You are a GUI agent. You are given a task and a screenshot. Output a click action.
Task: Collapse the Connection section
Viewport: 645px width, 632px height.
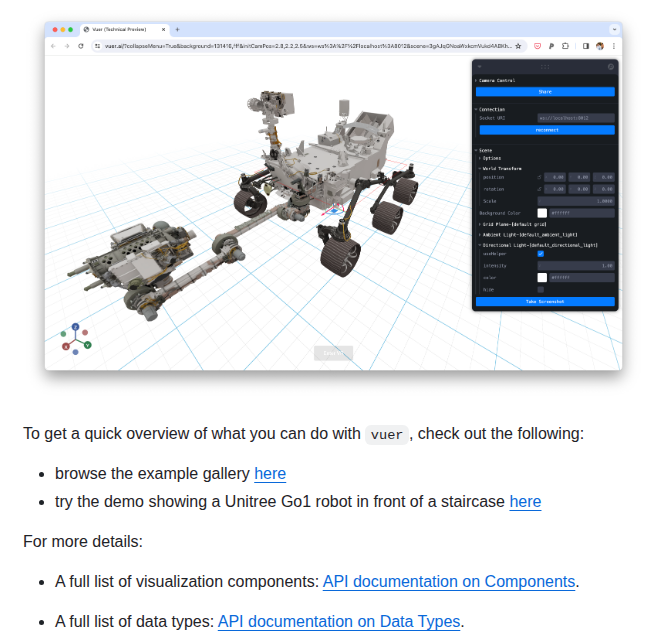pyautogui.click(x=490, y=109)
